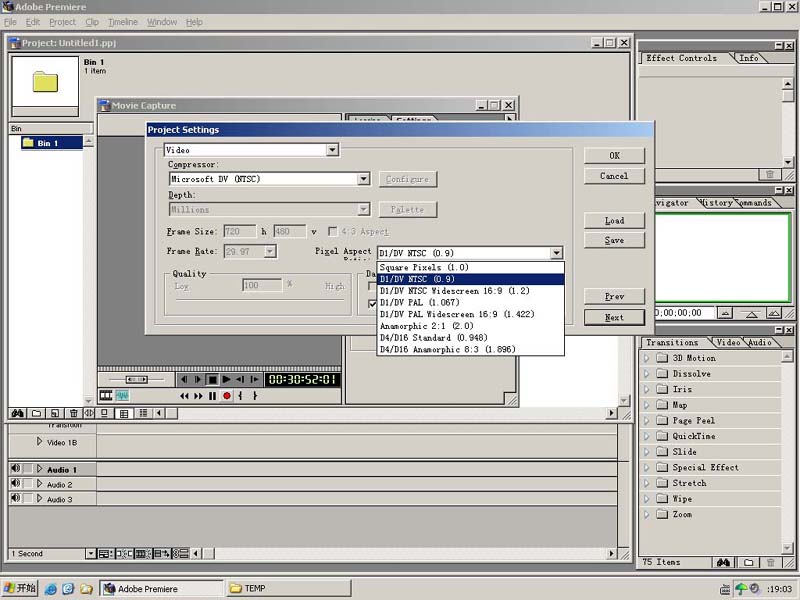This screenshot has height=600, width=800.
Task: Click the Load settings button
Action: 614,221
